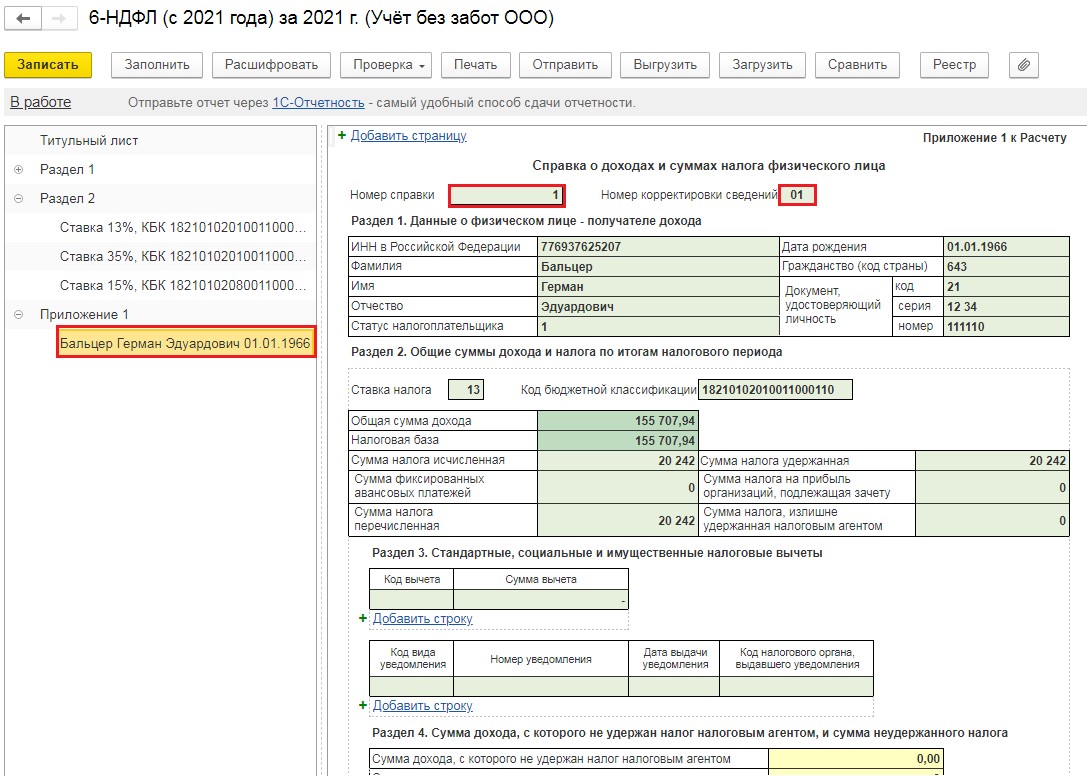Collapse the Приложение 1 tree node

pyautogui.click(x=19, y=314)
